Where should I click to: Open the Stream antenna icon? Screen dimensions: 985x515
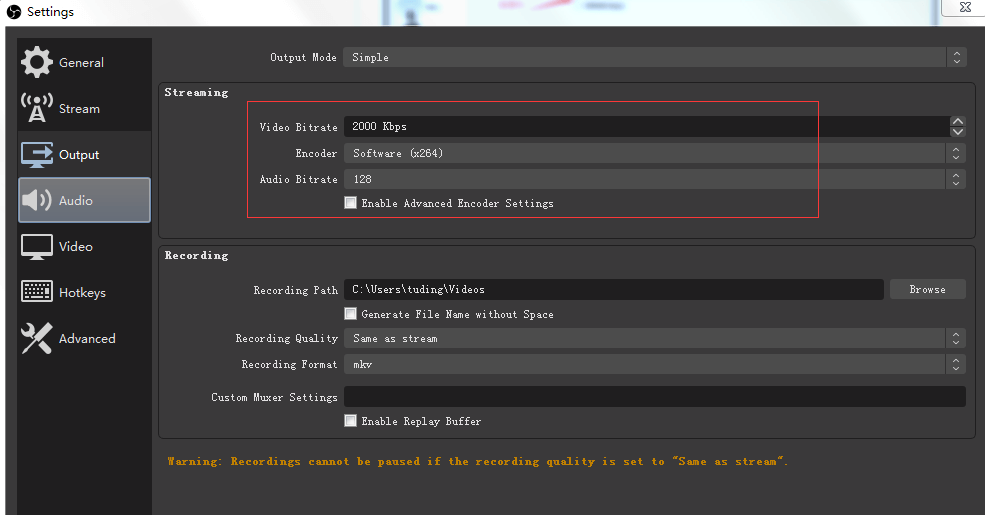(37, 108)
